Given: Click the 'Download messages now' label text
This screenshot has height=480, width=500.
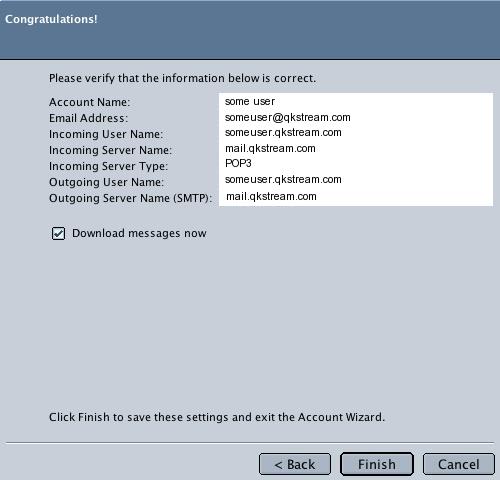Looking at the screenshot, I should [x=139, y=233].
